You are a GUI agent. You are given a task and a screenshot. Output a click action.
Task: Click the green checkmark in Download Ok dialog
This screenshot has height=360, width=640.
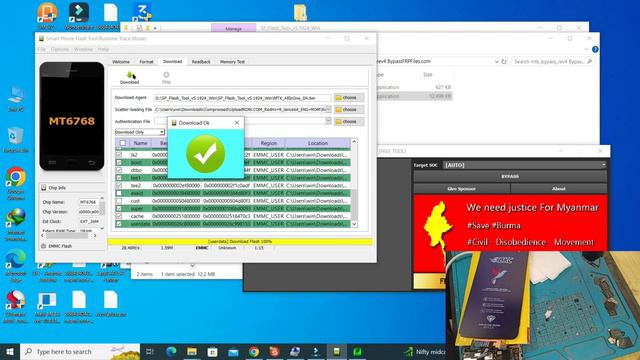(x=206, y=154)
